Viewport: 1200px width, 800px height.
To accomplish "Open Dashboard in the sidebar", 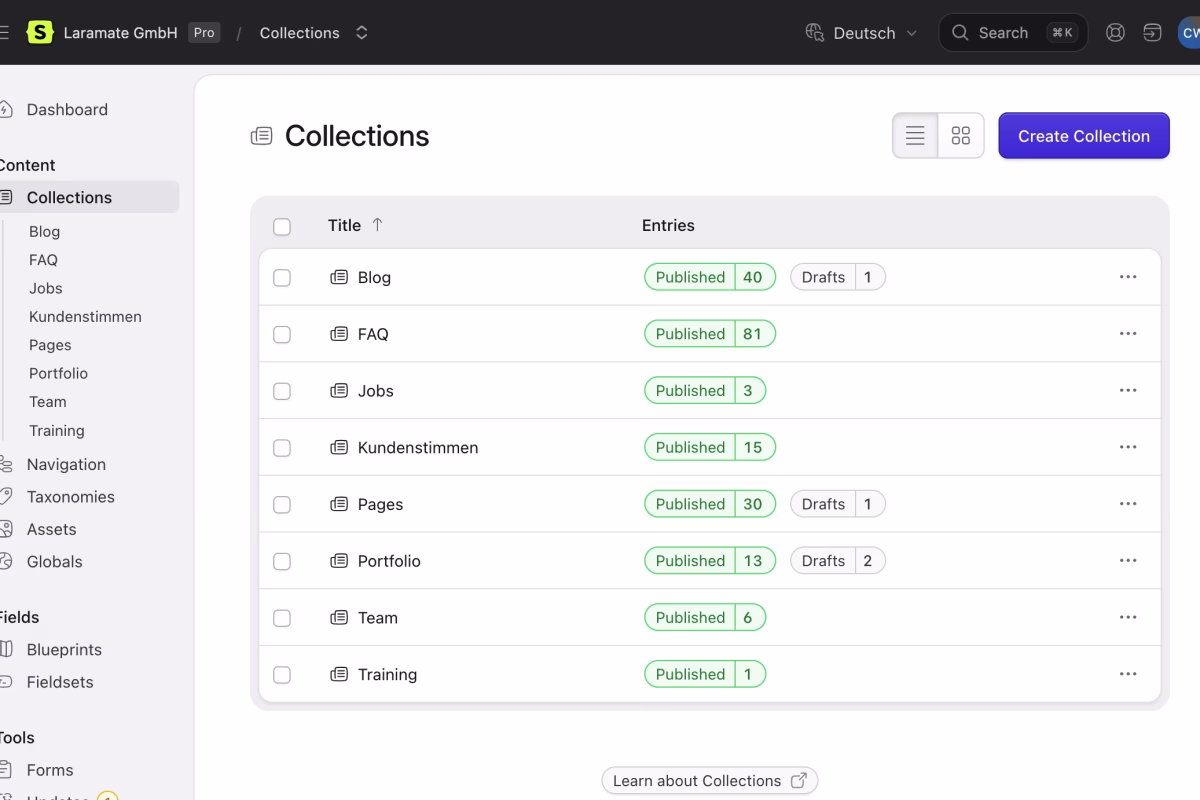I will click(x=67, y=110).
